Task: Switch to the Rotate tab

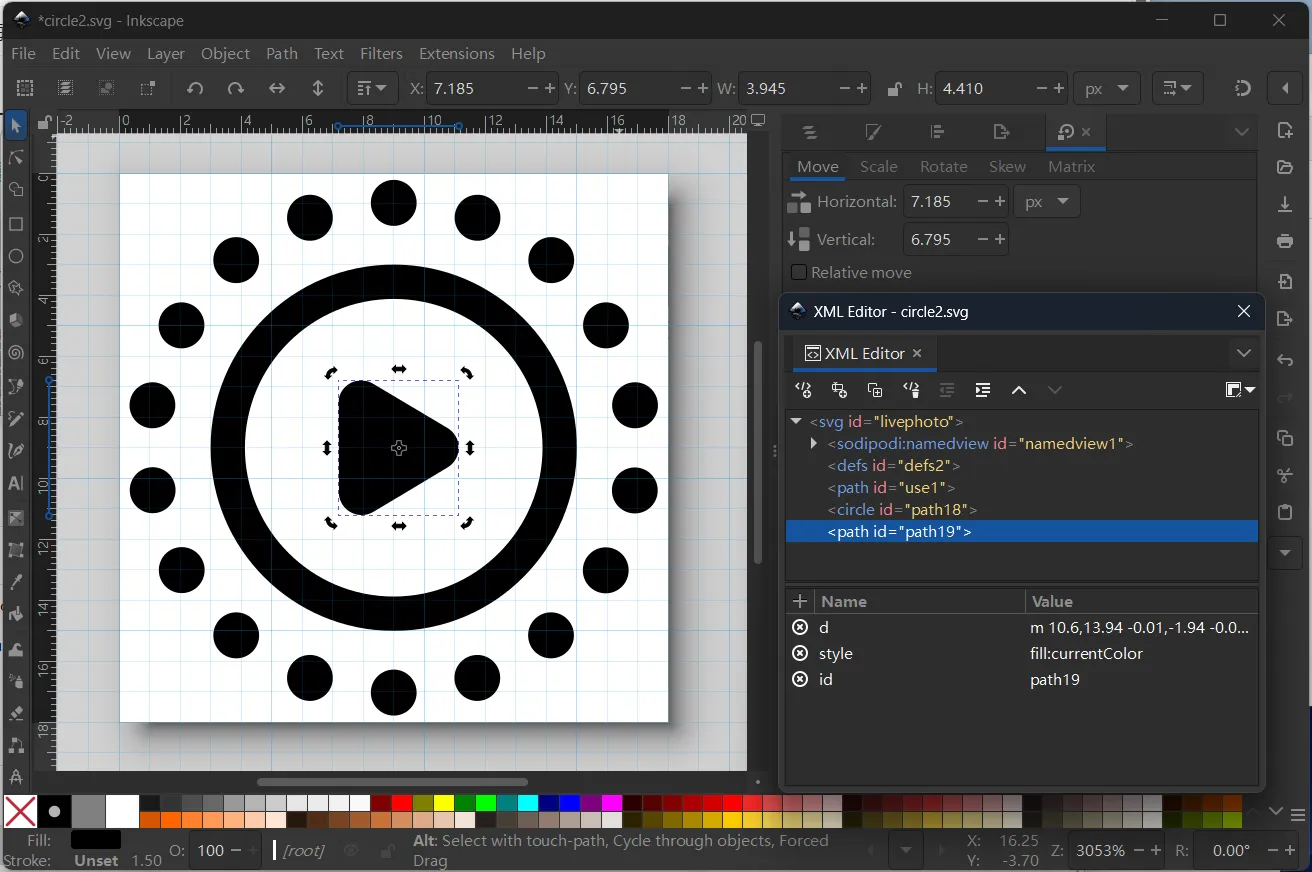Action: pos(944,167)
